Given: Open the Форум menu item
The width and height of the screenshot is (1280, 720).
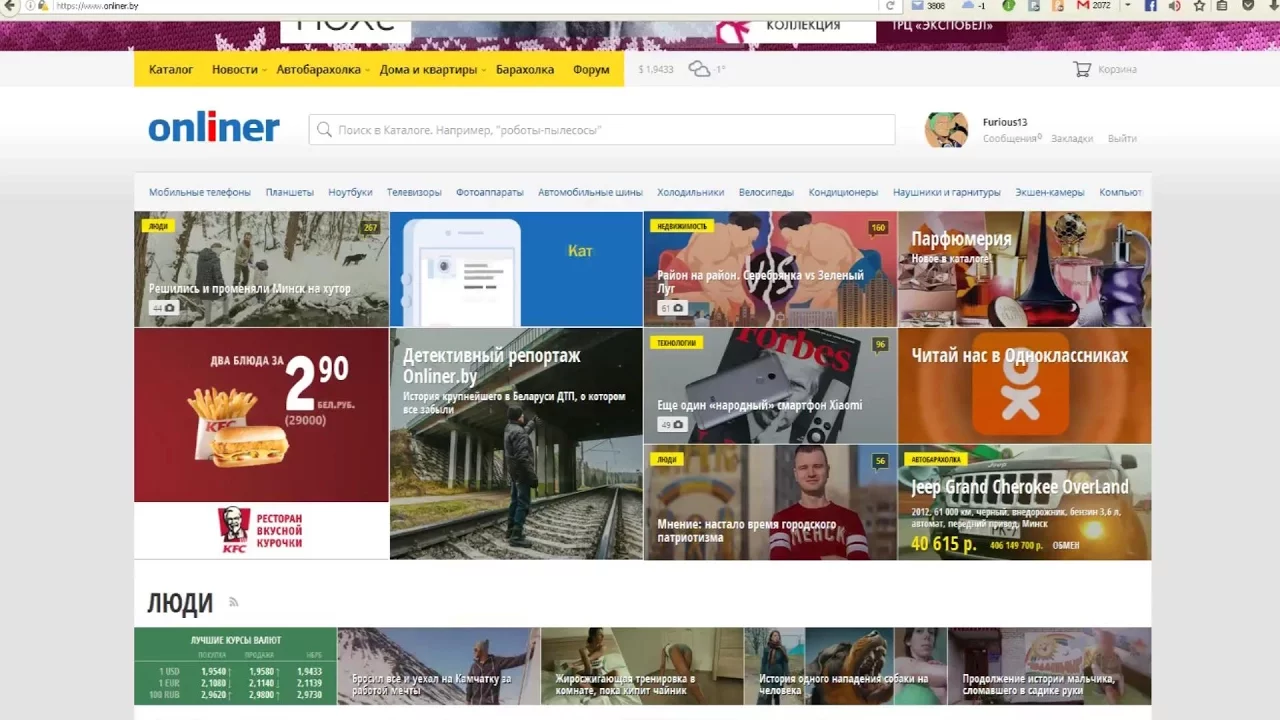Looking at the screenshot, I should point(591,69).
